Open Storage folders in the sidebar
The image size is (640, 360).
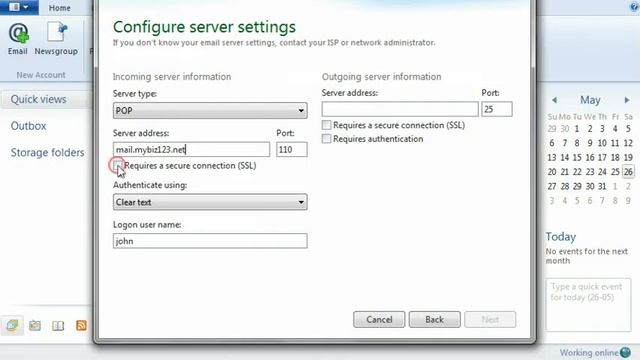47,152
